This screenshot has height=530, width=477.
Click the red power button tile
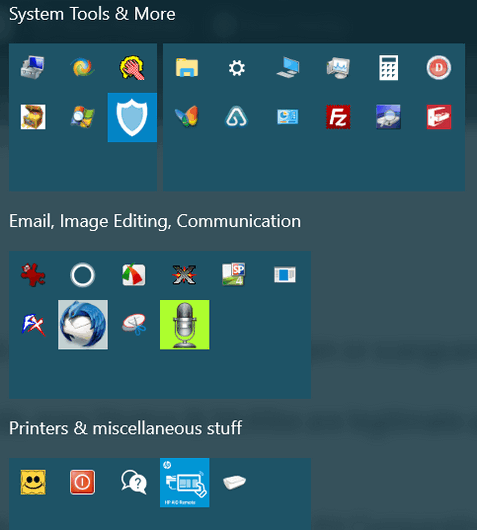[x=82, y=482]
